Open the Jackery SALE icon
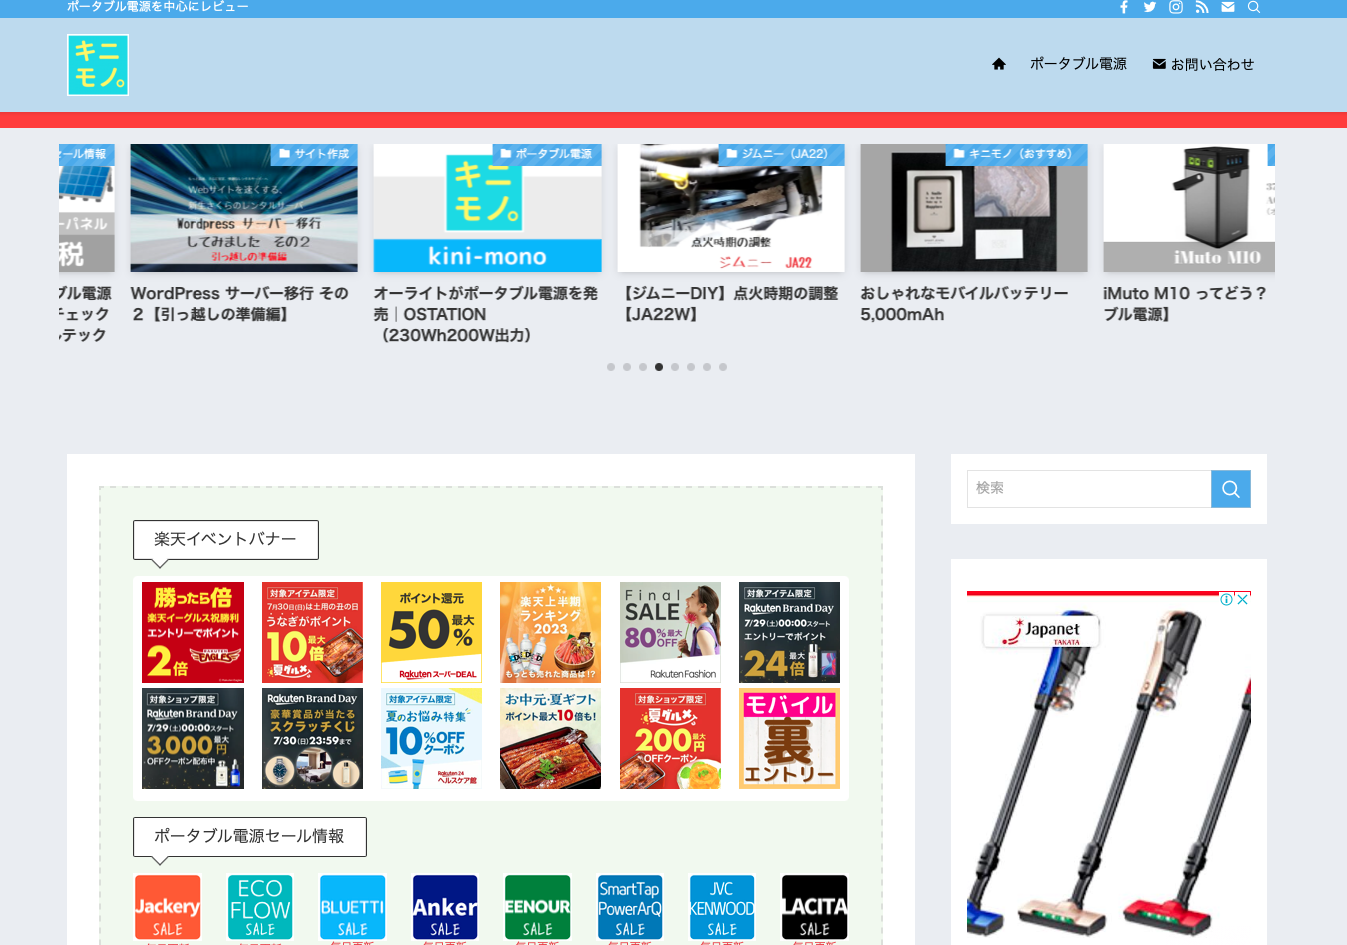This screenshot has width=1347, height=945. tap(168, 907)
